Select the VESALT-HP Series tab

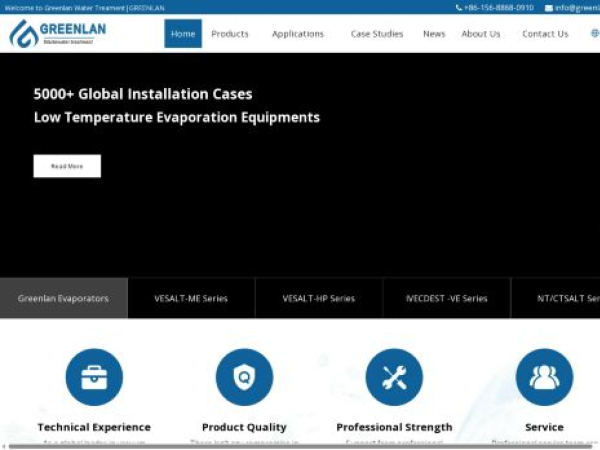click(x=319, y=298)
